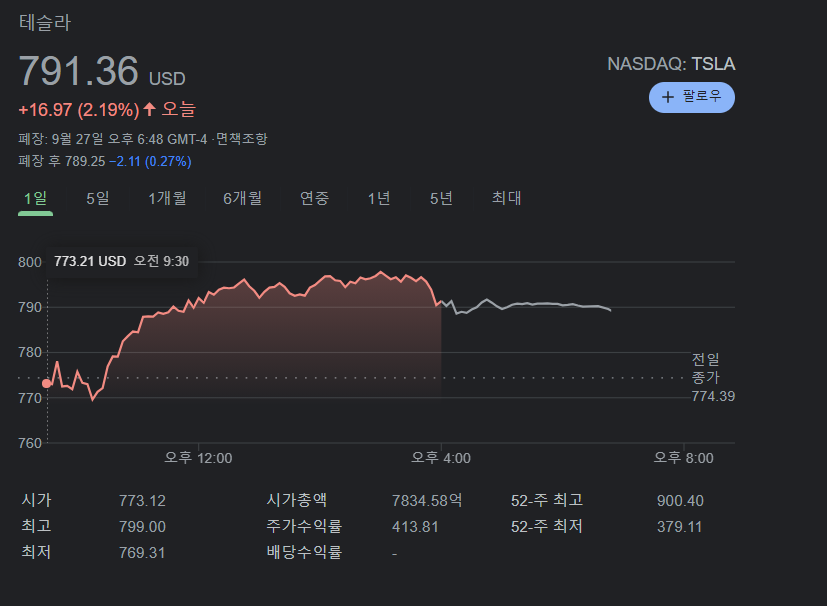The height and width of the screenshot is (606, 827).
Task: Click the 800 y-axis label
Action: pos(30,262)
